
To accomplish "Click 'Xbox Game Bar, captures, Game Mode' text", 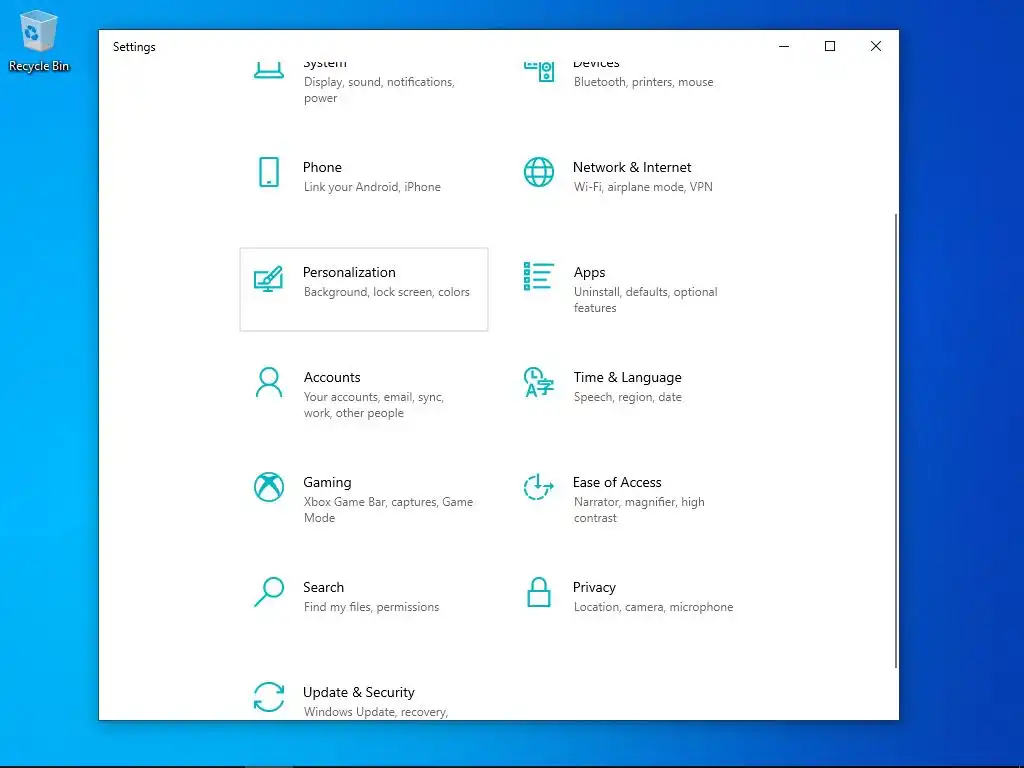I will (388, 510).
